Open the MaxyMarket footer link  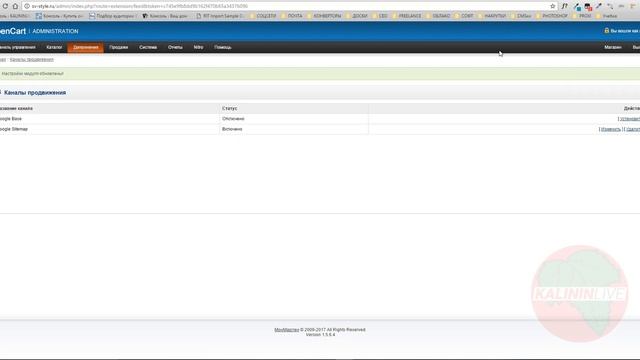coord(287,330)
